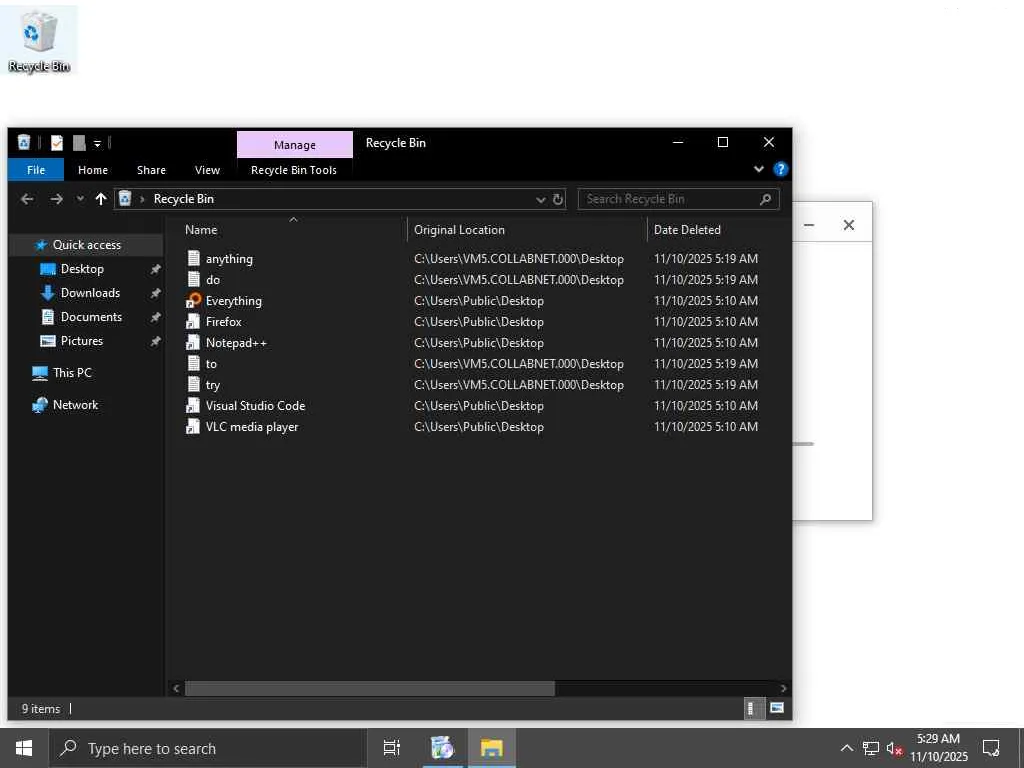This screenshot has width=1024, height=768.
Task: Open the notification Action Center
Action: tap(991, 748)
